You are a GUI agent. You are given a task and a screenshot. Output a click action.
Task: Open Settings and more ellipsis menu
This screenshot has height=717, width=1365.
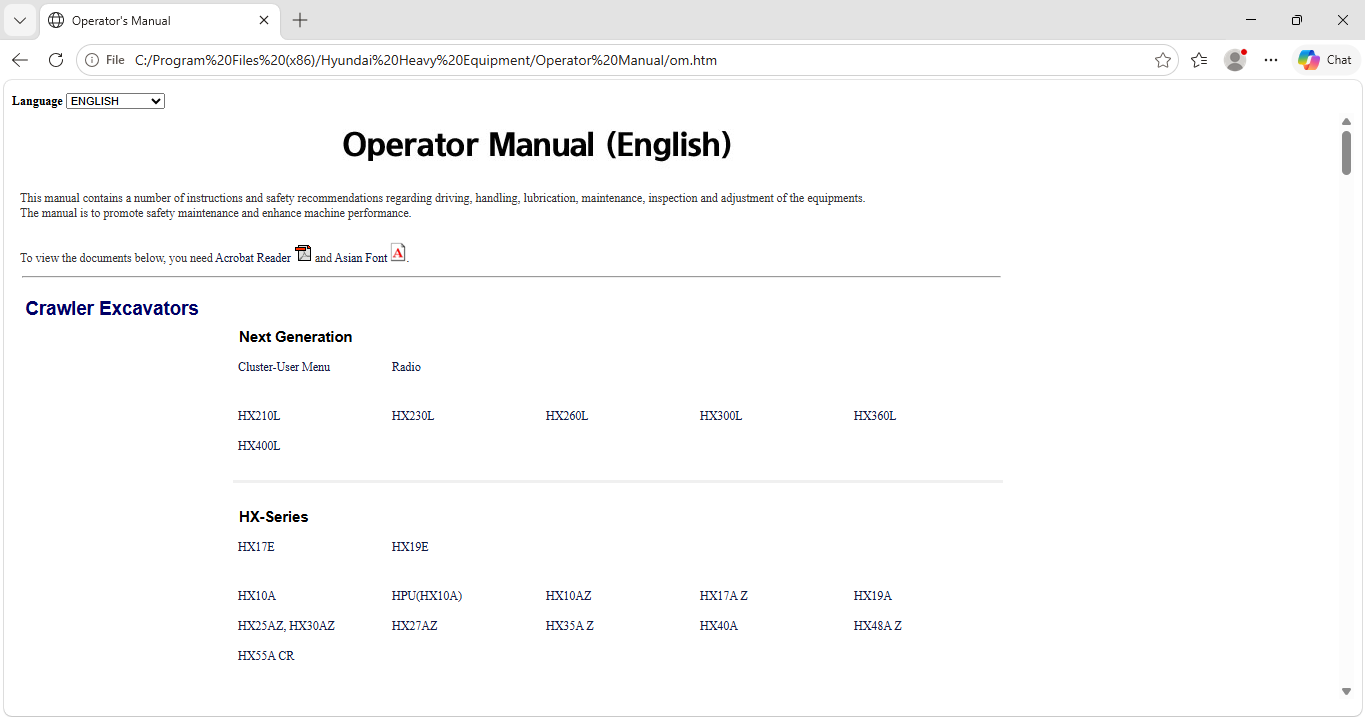coord(1271,60)
